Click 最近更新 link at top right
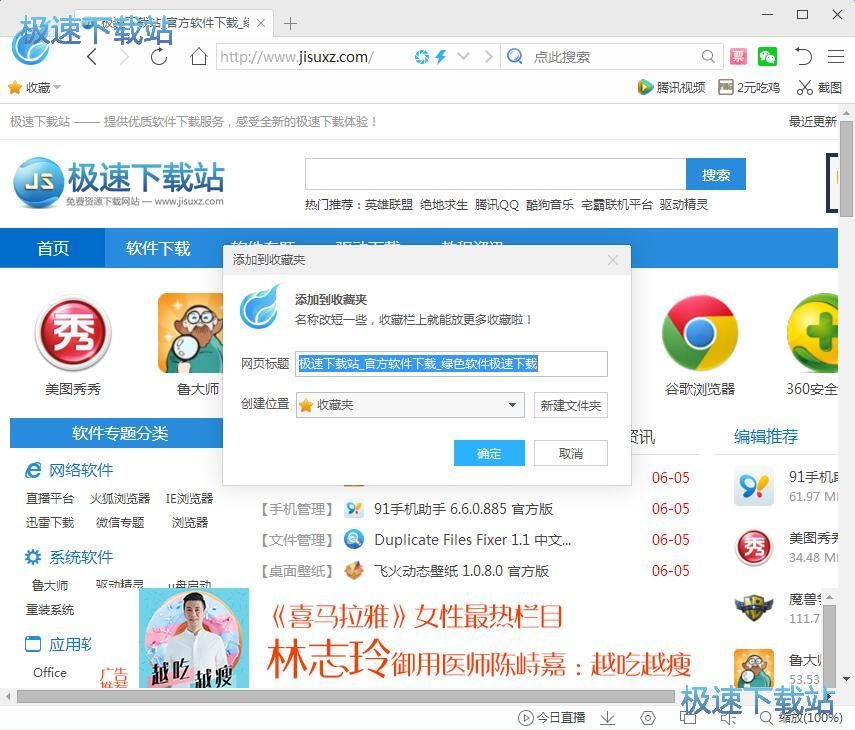The height and width of the screenshot is (730, 855). point(812,122)
